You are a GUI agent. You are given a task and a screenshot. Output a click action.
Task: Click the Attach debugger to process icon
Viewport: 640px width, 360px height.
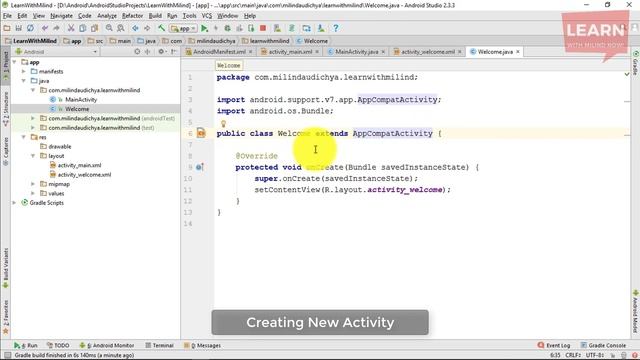point(251,28)
